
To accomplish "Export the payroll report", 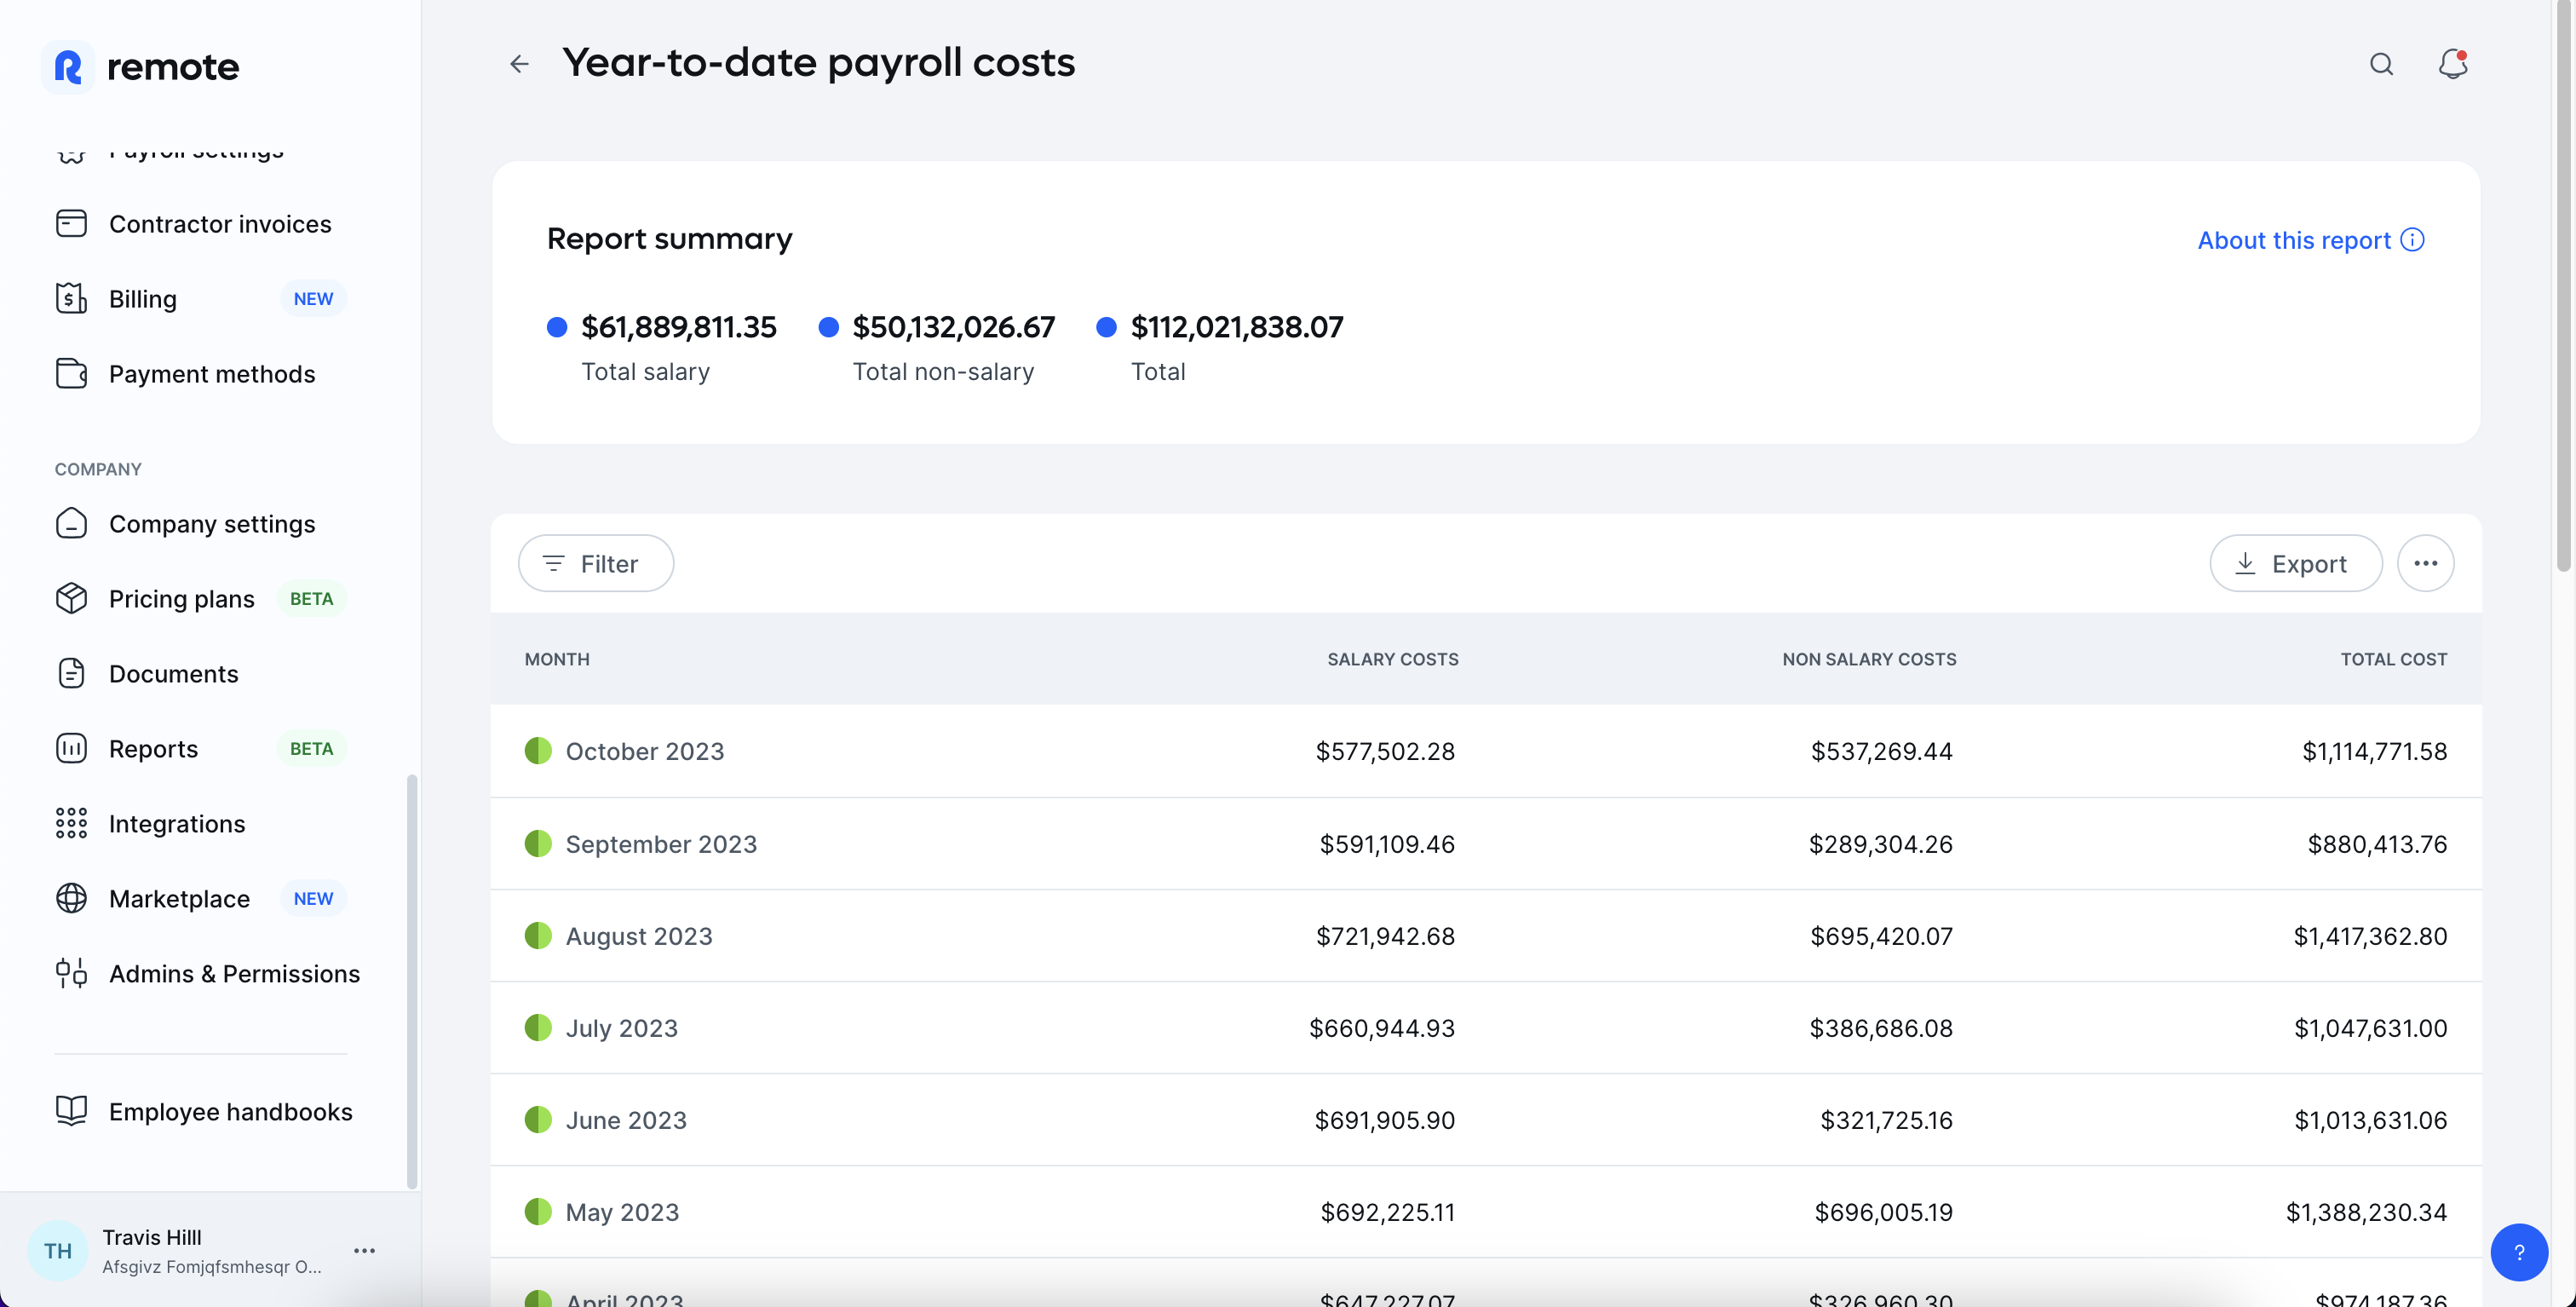I will pyautogui.click(x=2295, y=563).
